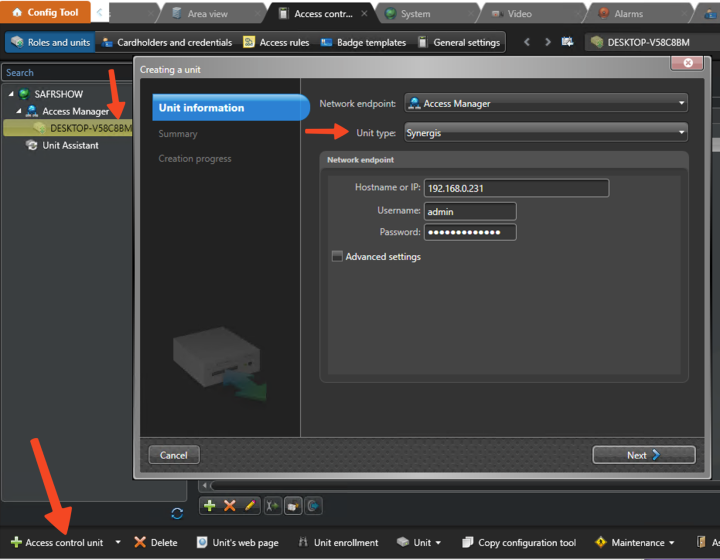Open Roles and units view

point(51,42)
